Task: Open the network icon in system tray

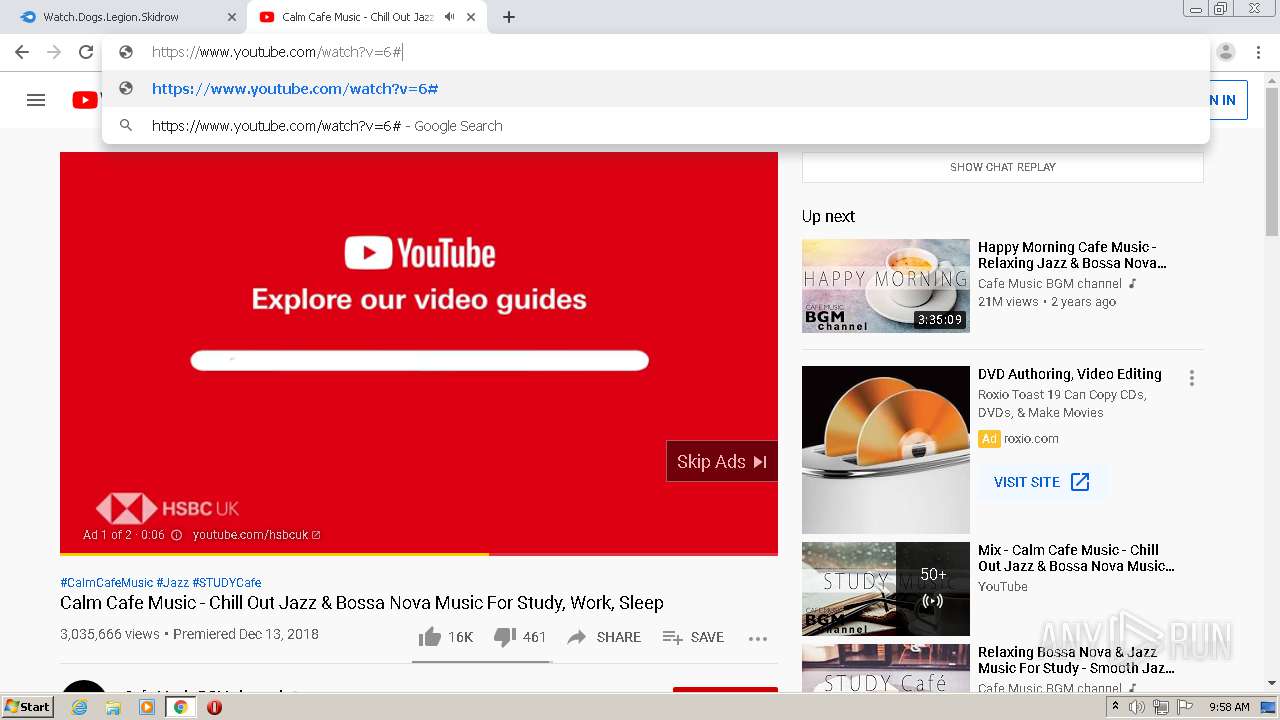Action: coord(1160,707)
